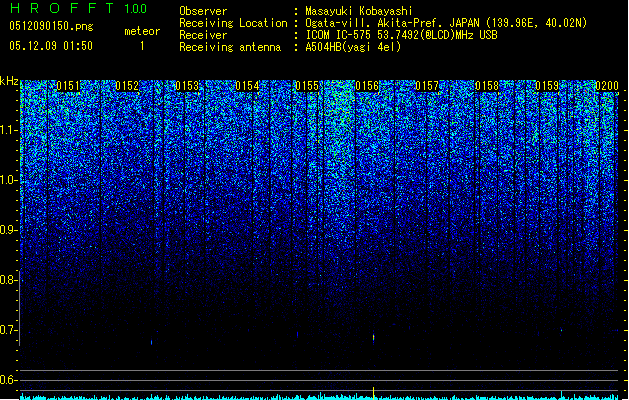Click the yellow meteor echo near 0156
Screen dimensions: 629x400
click(x=373, y=338)
